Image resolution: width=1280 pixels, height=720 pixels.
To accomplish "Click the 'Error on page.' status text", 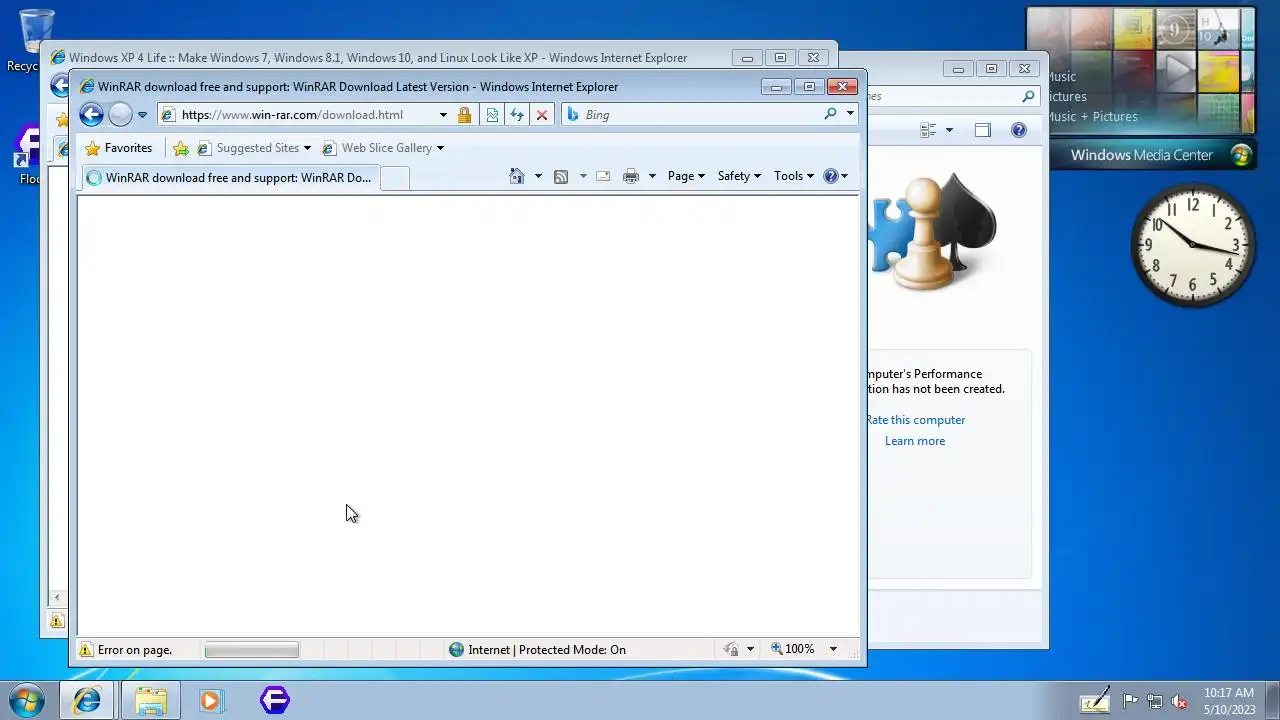I will pyautogui.click(x=135, y=650).
